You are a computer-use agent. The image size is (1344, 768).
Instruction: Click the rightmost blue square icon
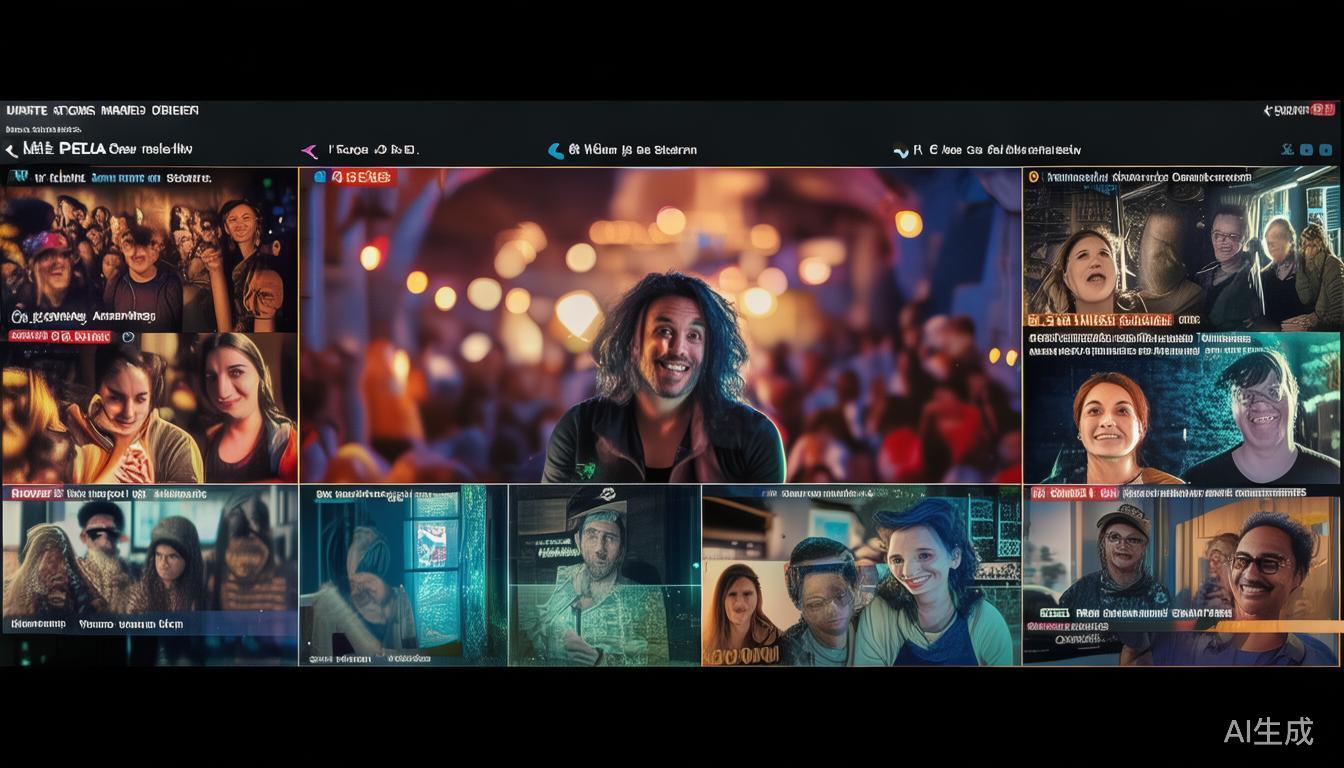(x=1326, y=150)
